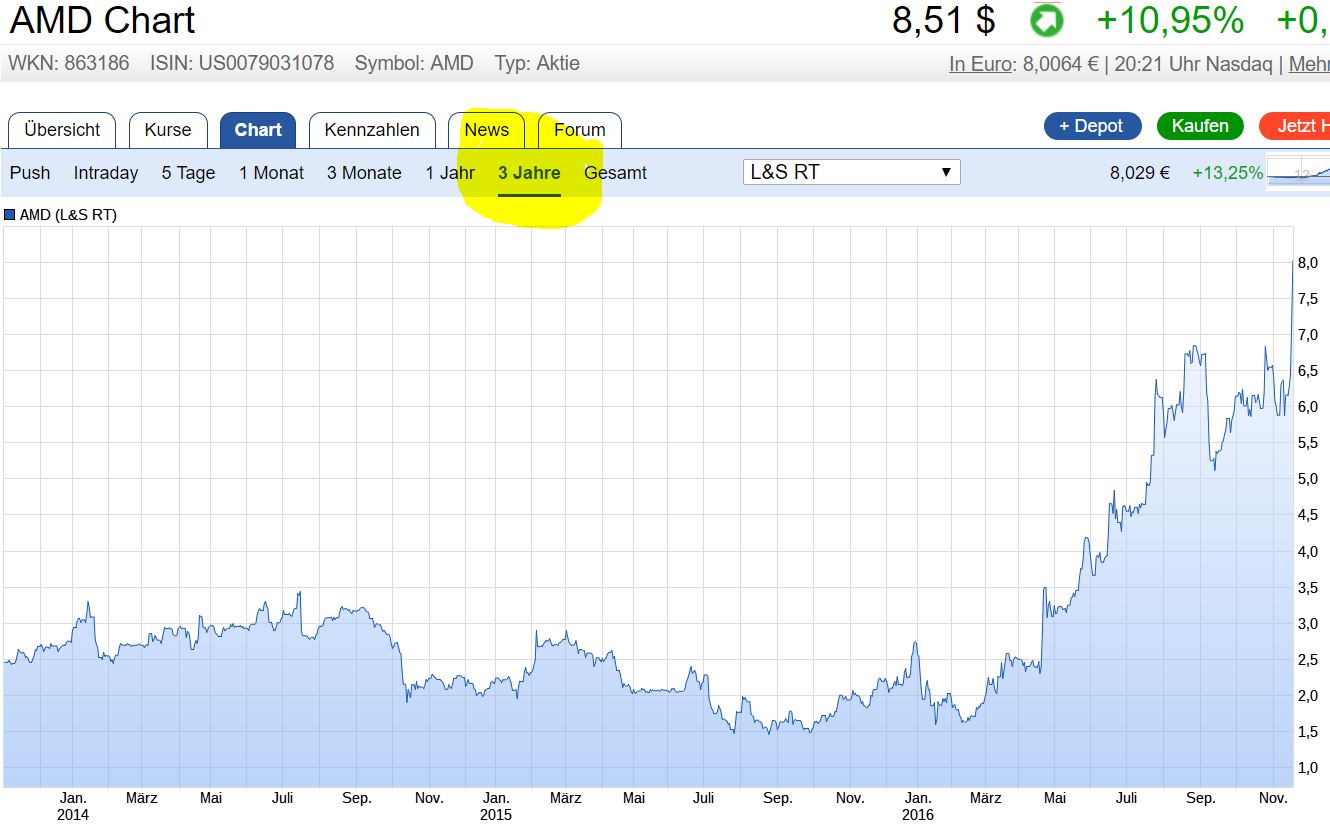Show the Gesamt chart range
This screenshot has height=827, width=1330.
pyautogui.click(x=615, y=173)
